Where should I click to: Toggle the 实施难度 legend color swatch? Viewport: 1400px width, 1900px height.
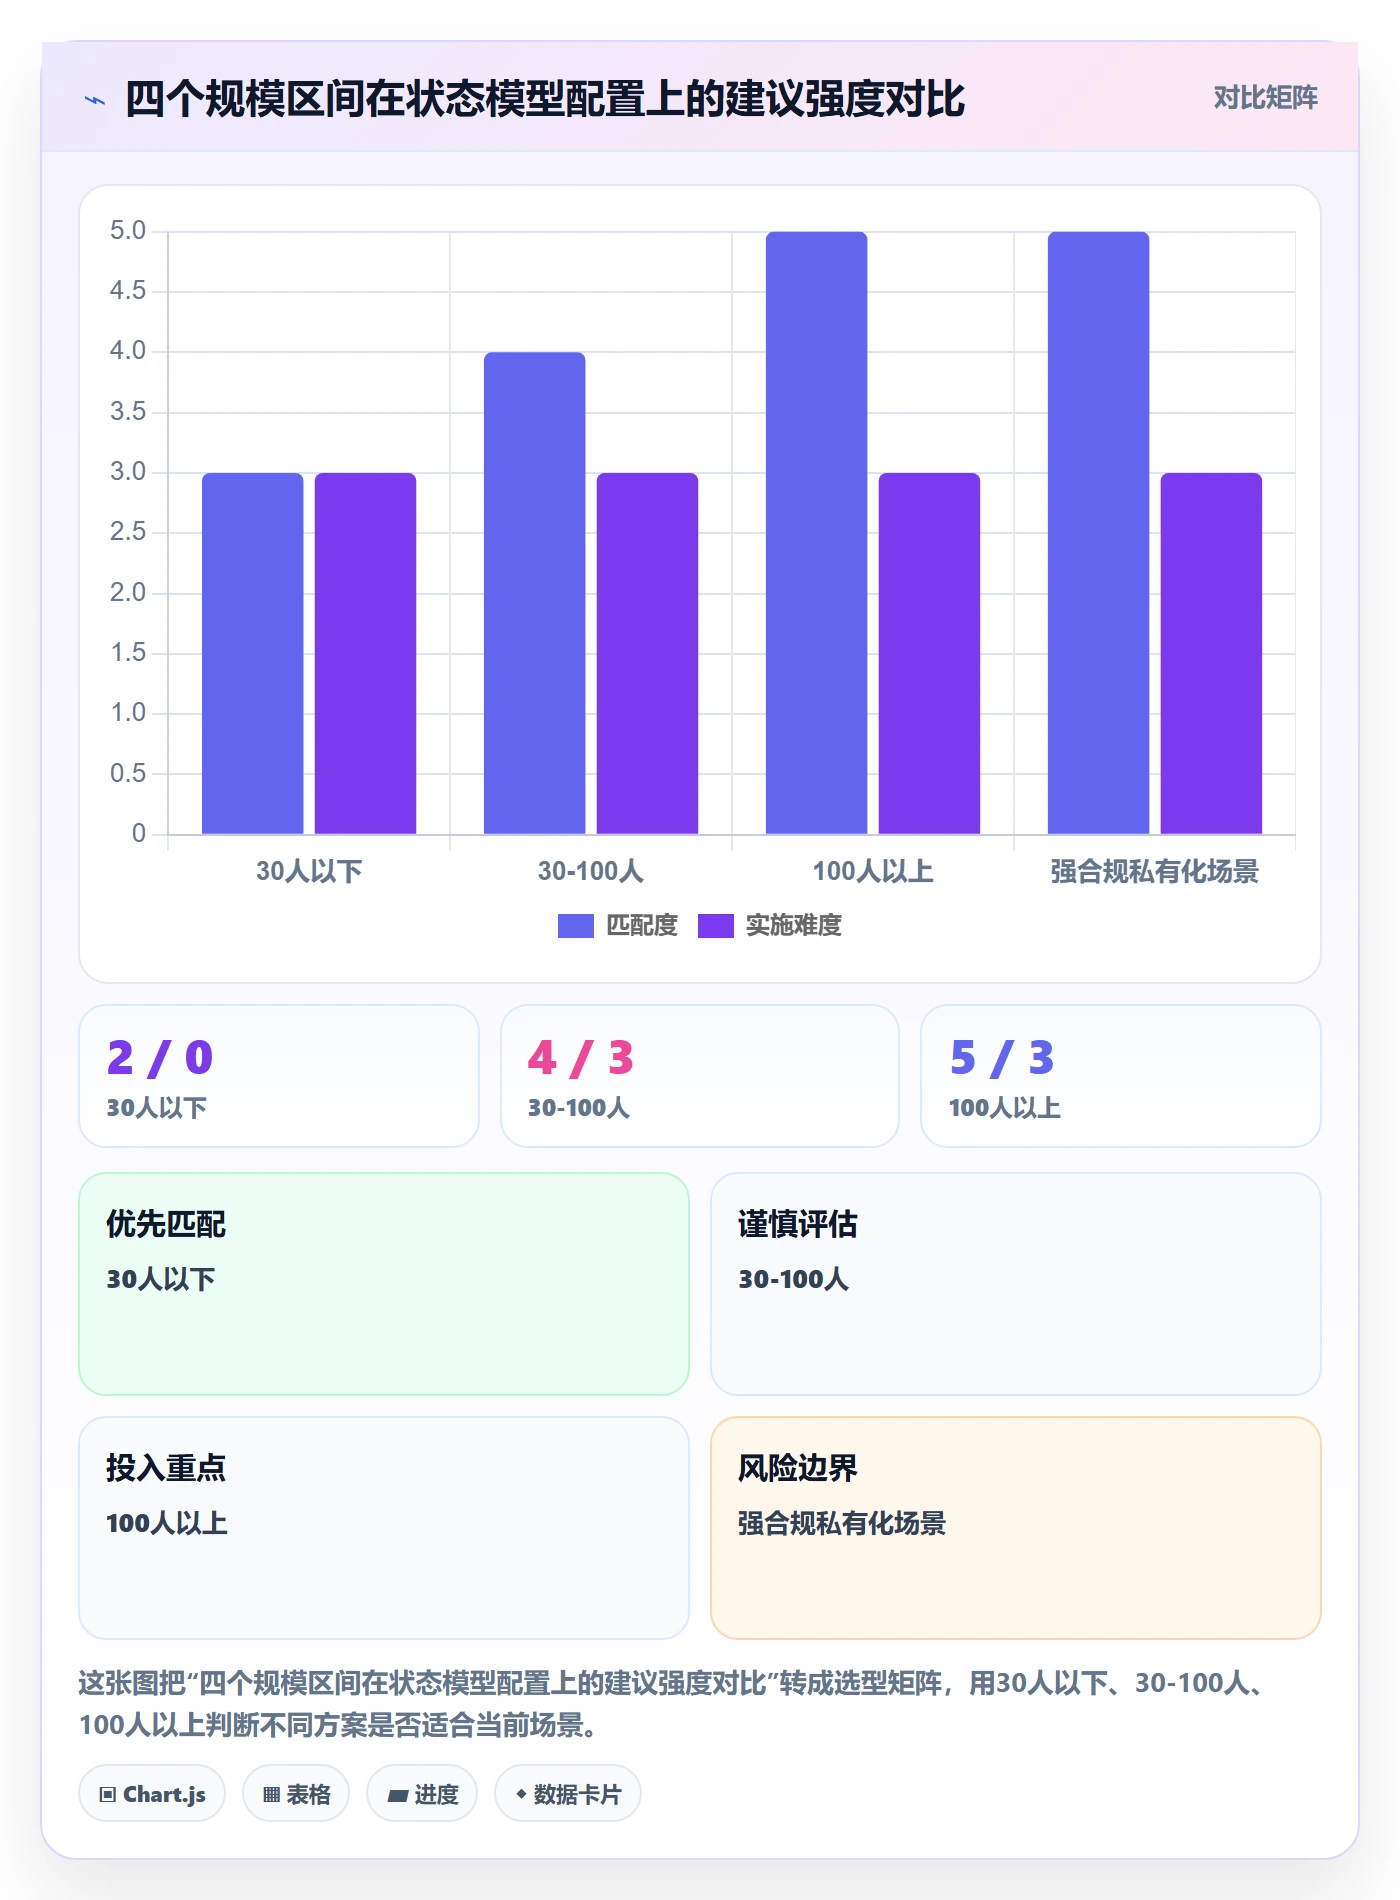715,926
